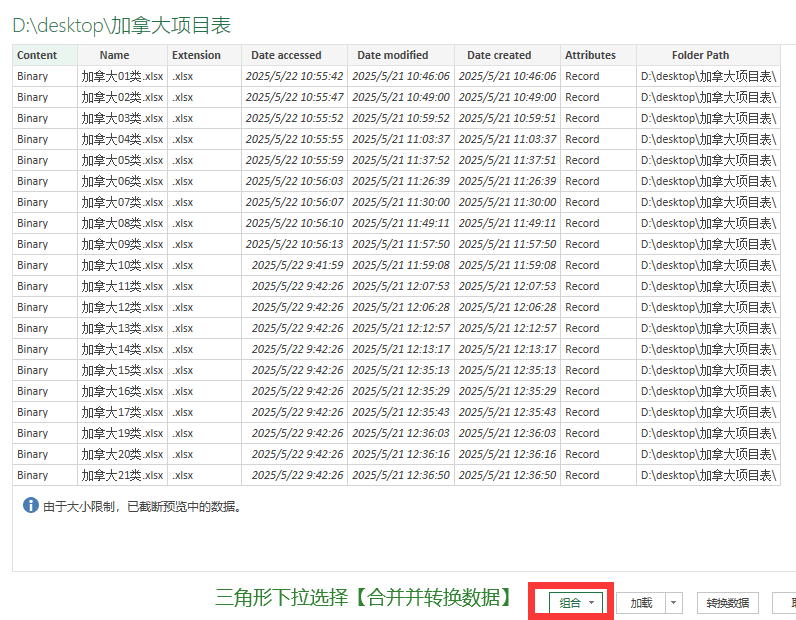Select the Date created column header
796x620 pixels.
pos(507,55)
